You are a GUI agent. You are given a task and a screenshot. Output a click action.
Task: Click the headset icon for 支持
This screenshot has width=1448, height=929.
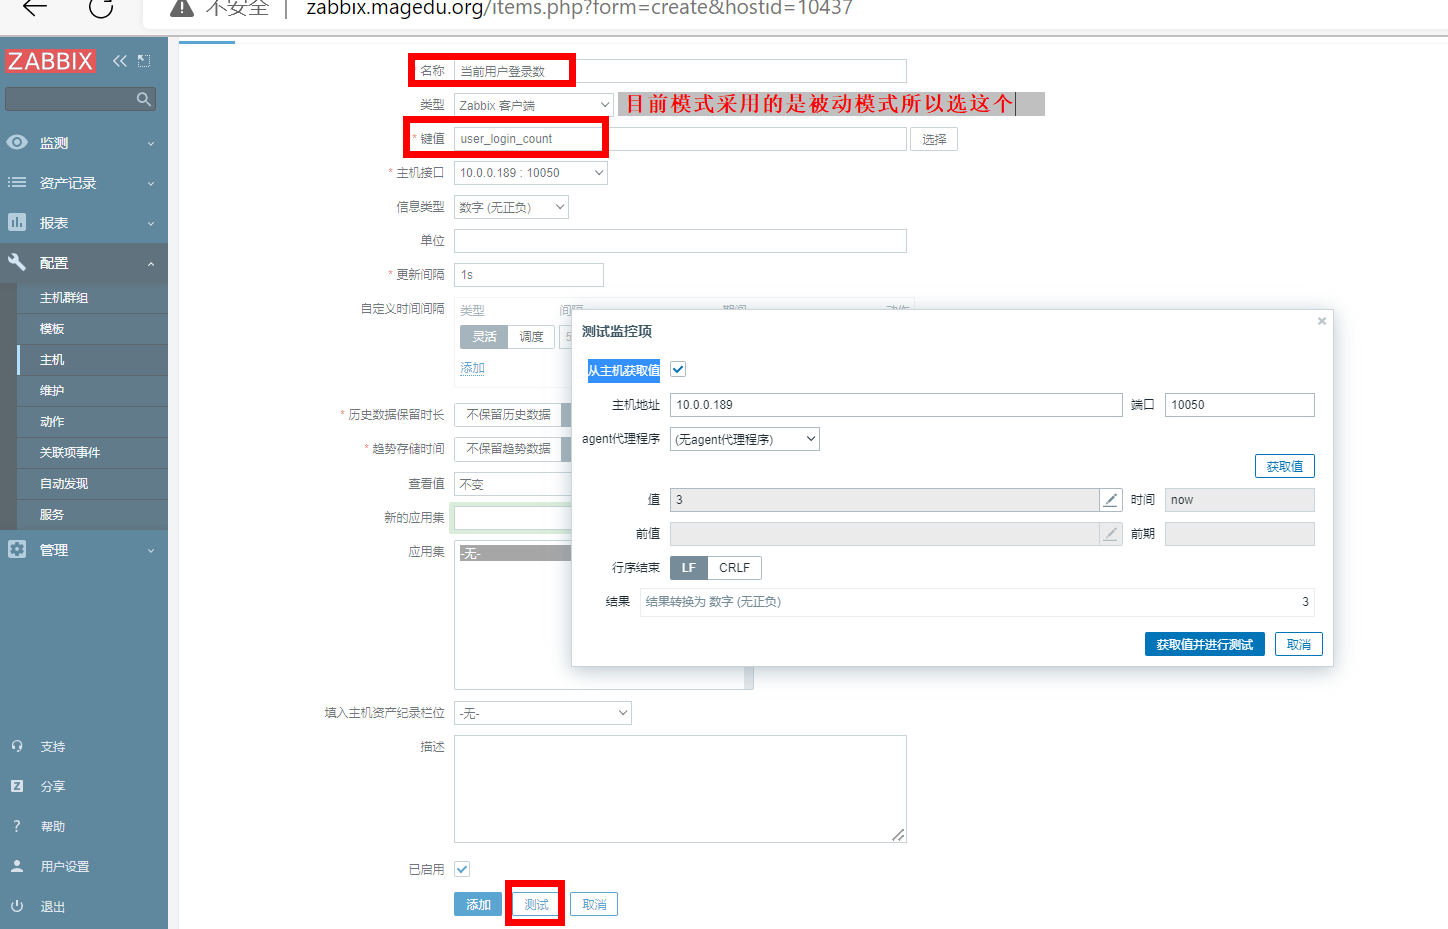[x=17, y=746]
